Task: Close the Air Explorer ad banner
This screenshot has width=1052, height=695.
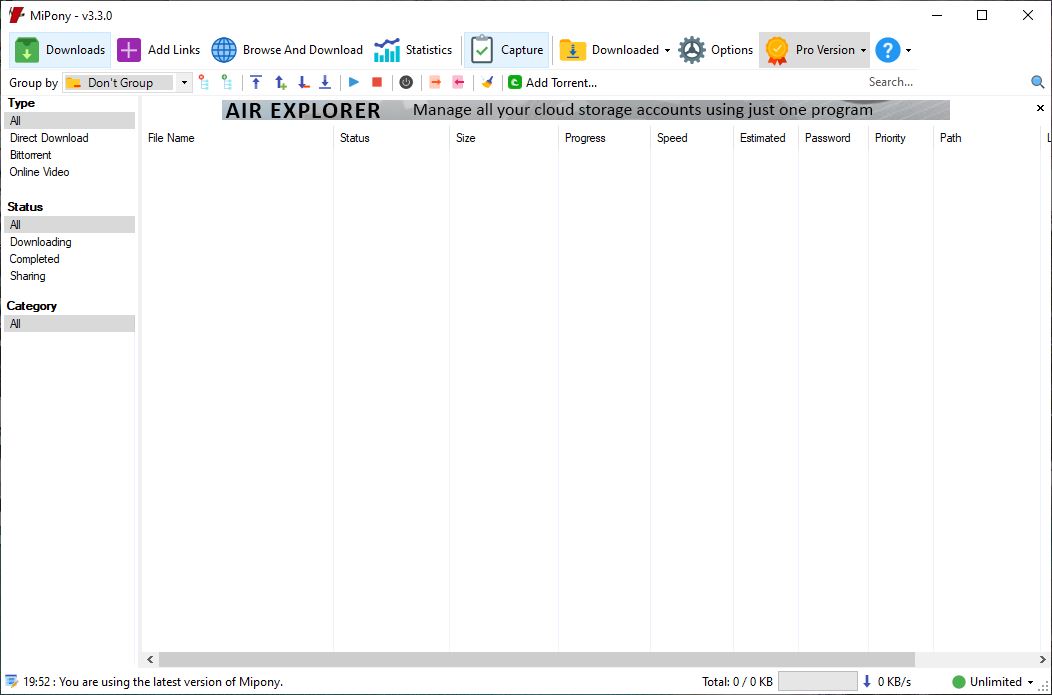Action: point(1040,108)
